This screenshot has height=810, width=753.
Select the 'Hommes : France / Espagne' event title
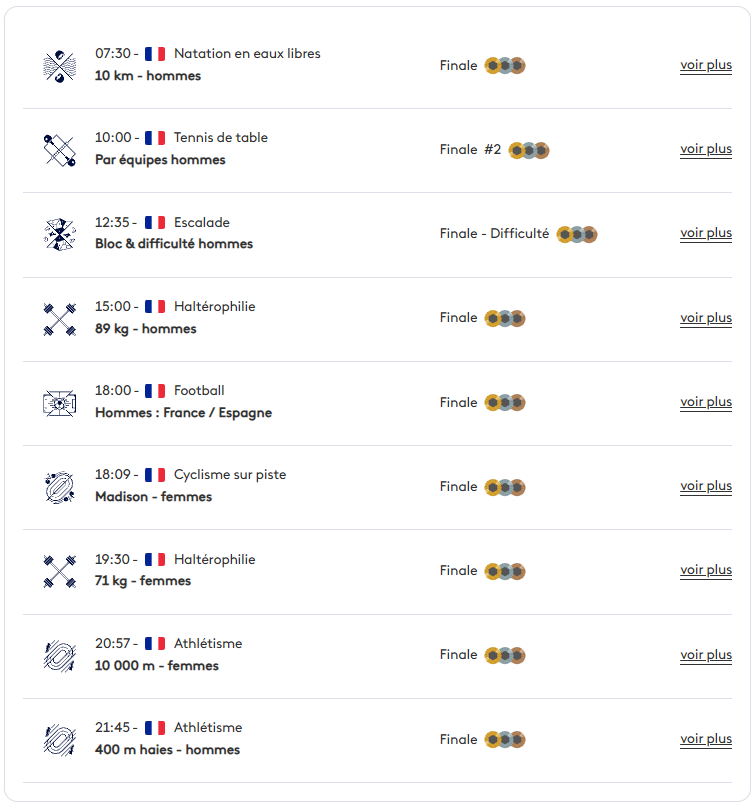[x=183, y=413]
